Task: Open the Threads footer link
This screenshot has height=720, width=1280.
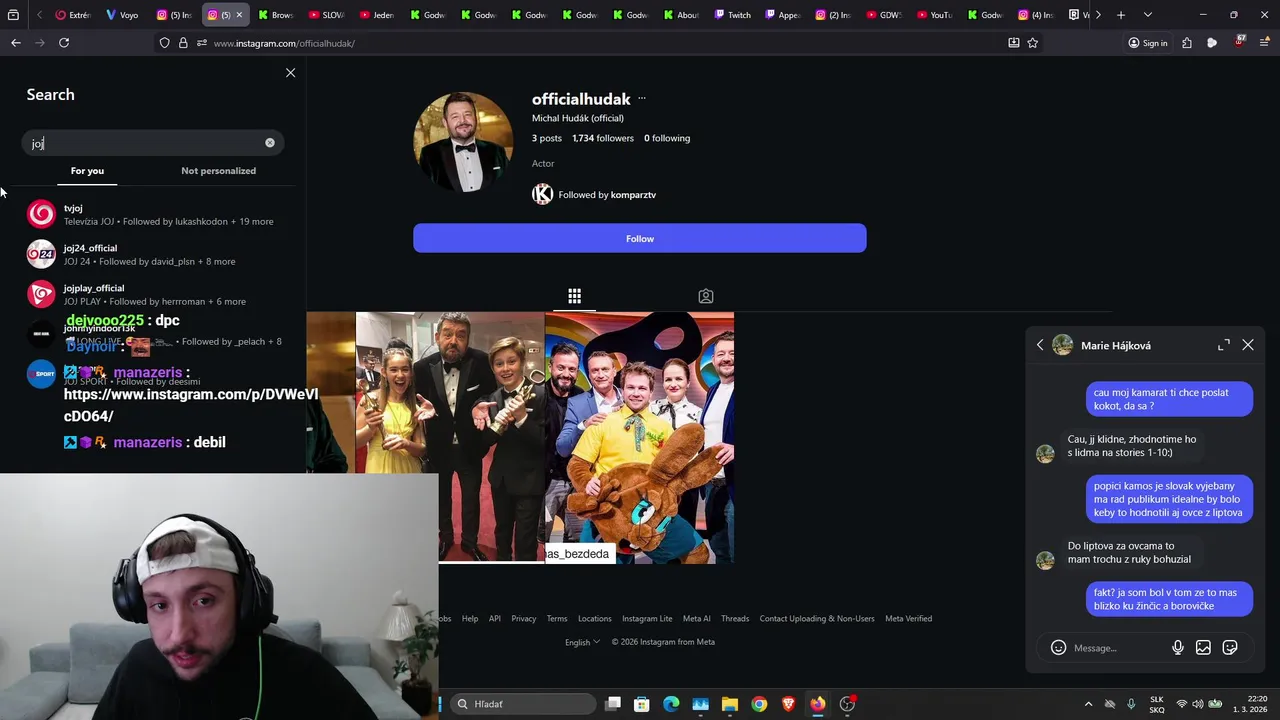Action: point(735,619)
